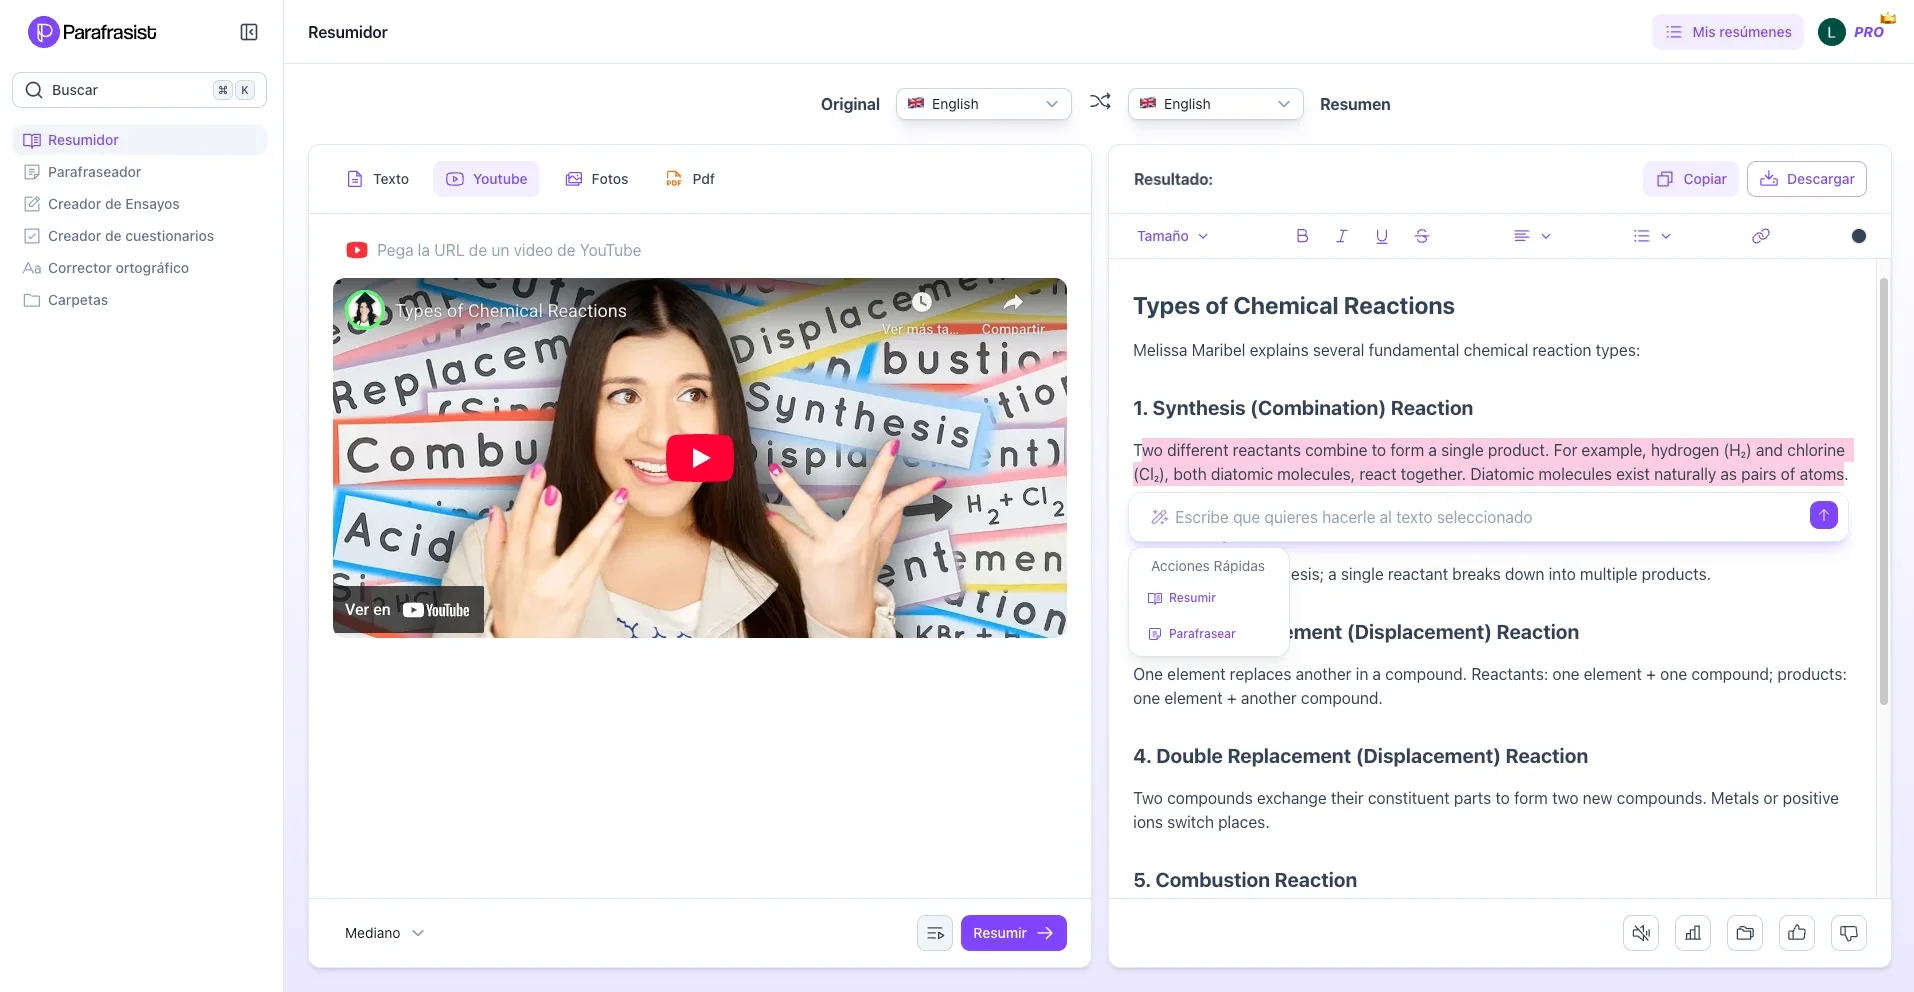Switch to the Fotos tab
The image size is (1914, 992).
click(x=596, y=179)
